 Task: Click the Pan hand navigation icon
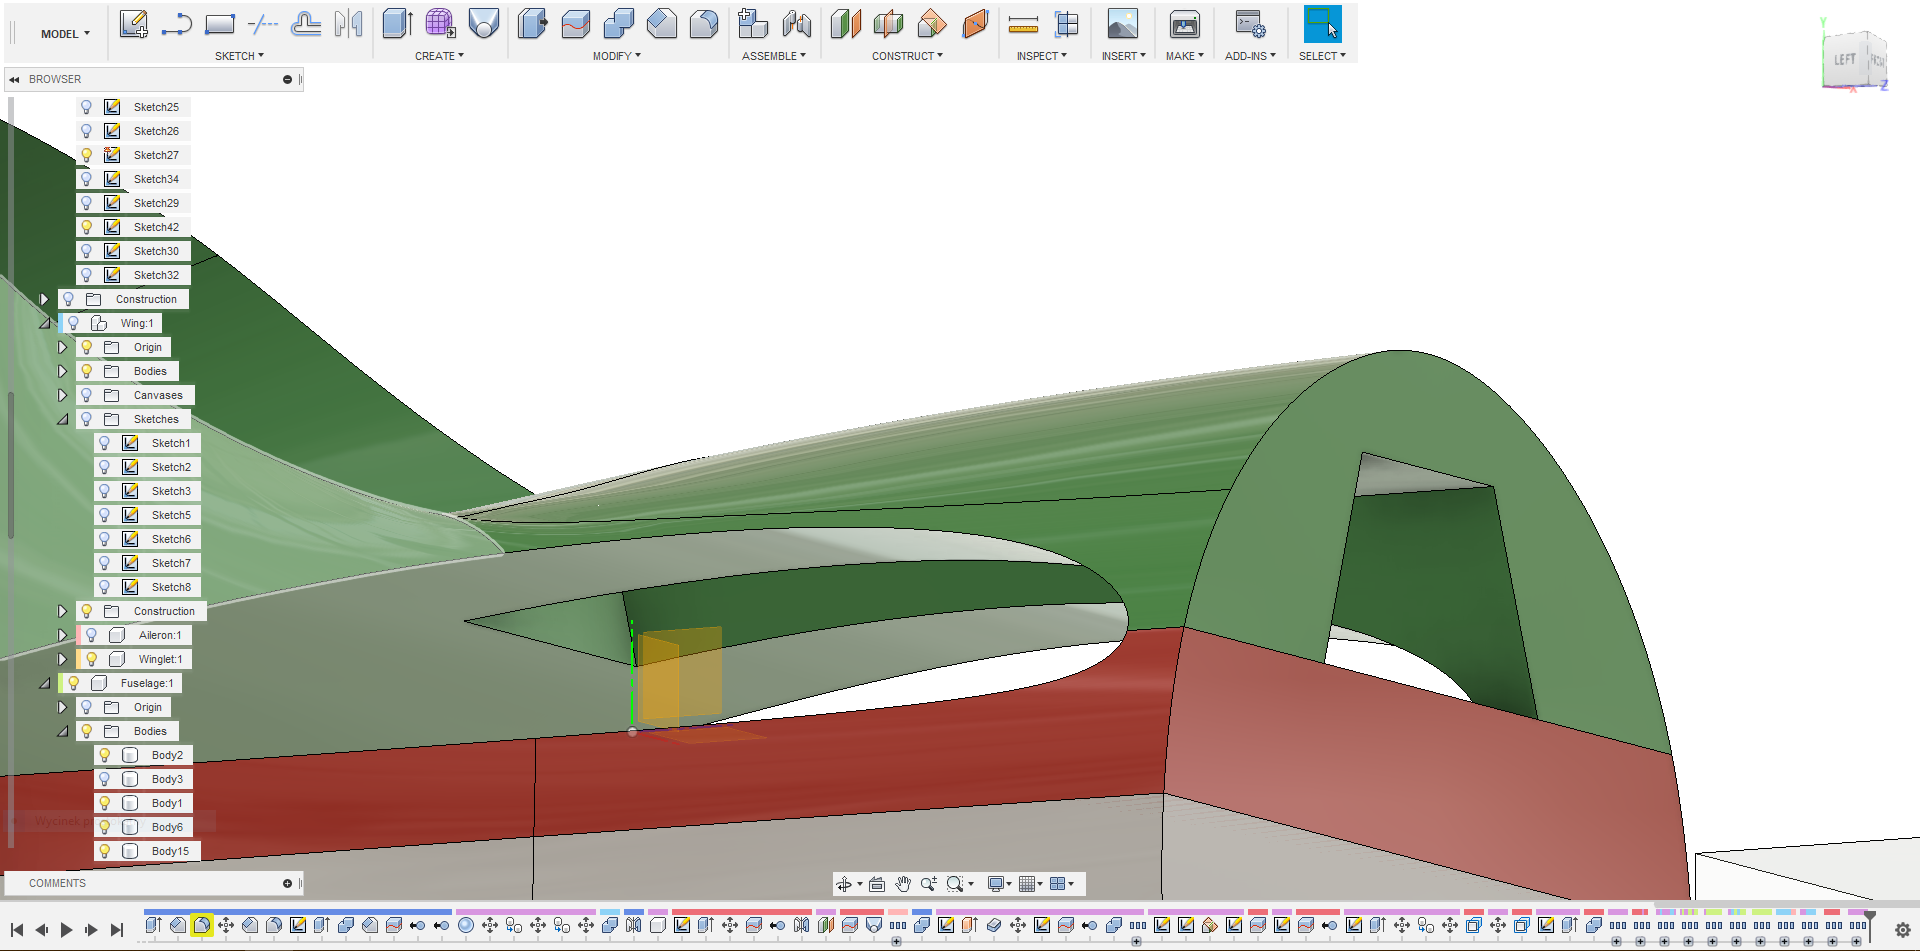pyautogui.click(x=903, y=884)
